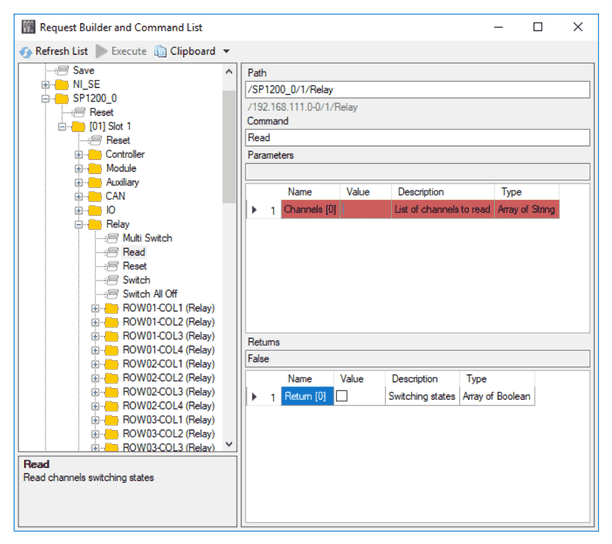Click the 'Switching states' description cell
Screen dimensions: 612x544
coord(422,396)
